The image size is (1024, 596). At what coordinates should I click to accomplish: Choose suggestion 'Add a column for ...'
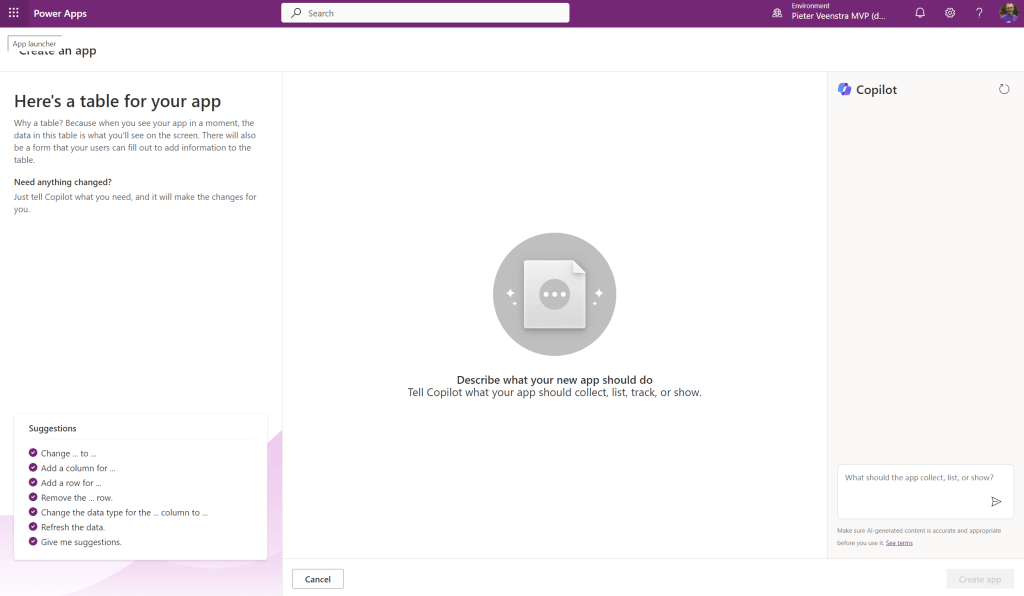(78, 468)
